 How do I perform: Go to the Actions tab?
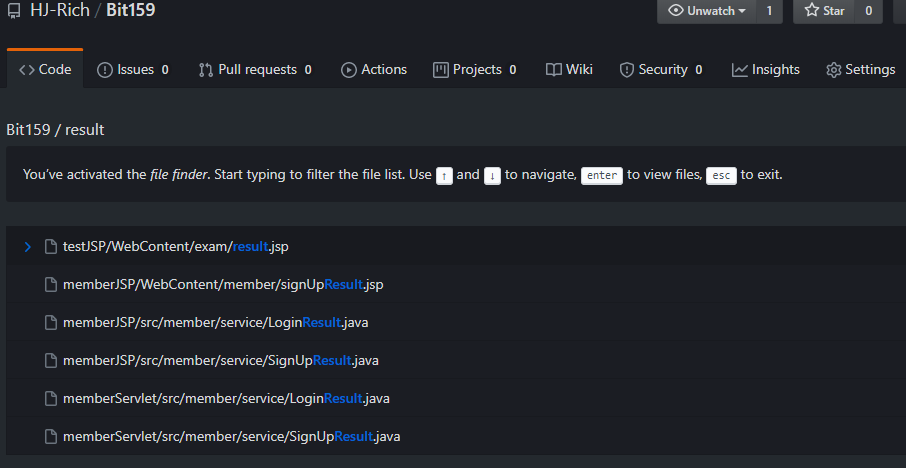click(374, 69)
